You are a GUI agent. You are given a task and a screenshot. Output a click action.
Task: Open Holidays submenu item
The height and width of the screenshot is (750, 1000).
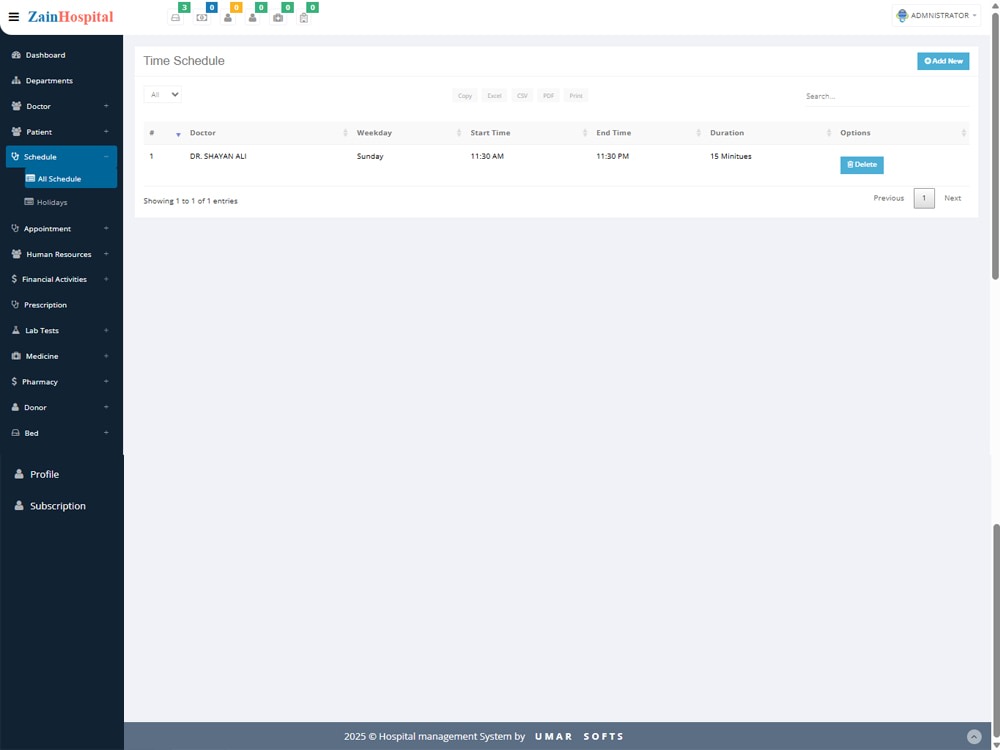tap(52, 202)
